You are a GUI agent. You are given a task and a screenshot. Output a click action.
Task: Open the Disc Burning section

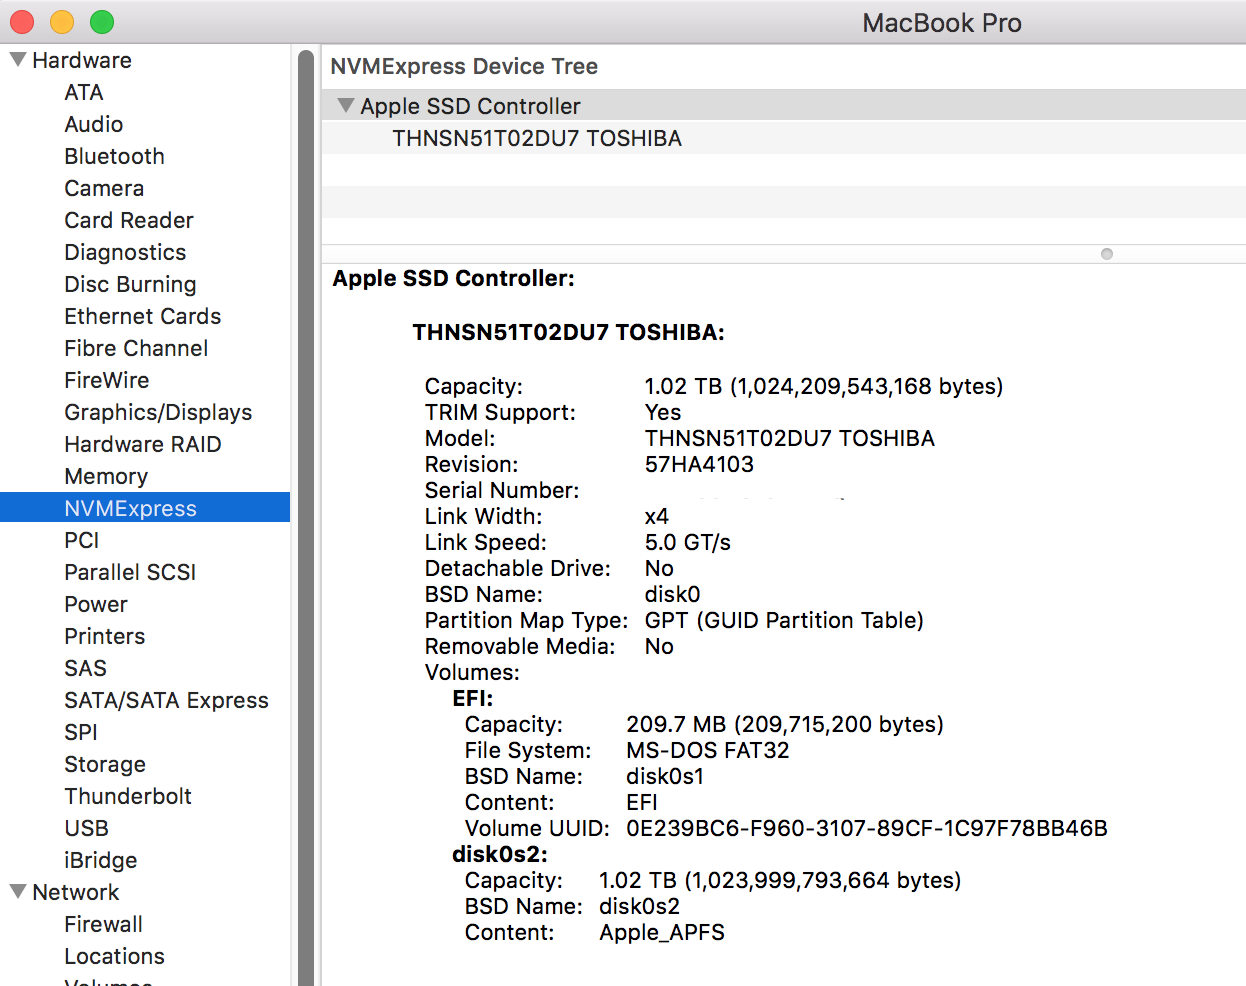click(130, 284)
